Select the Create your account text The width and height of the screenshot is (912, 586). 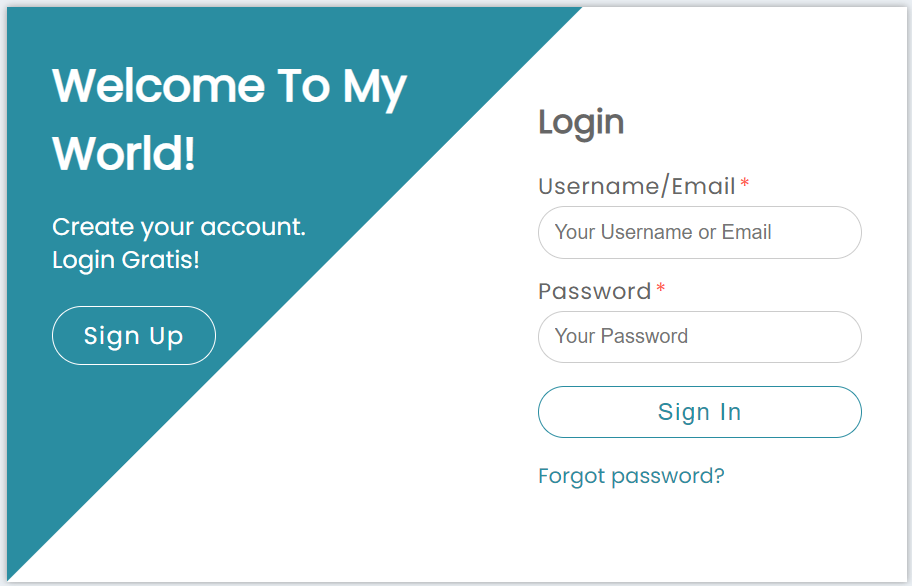[x=178, y=227]
